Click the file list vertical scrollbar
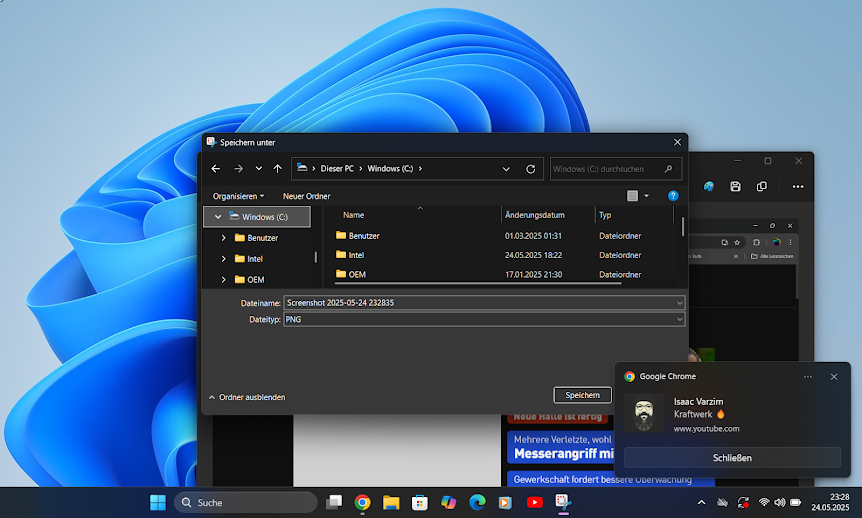The height and width of the screenshot is (518, 862). click(683, 227)
